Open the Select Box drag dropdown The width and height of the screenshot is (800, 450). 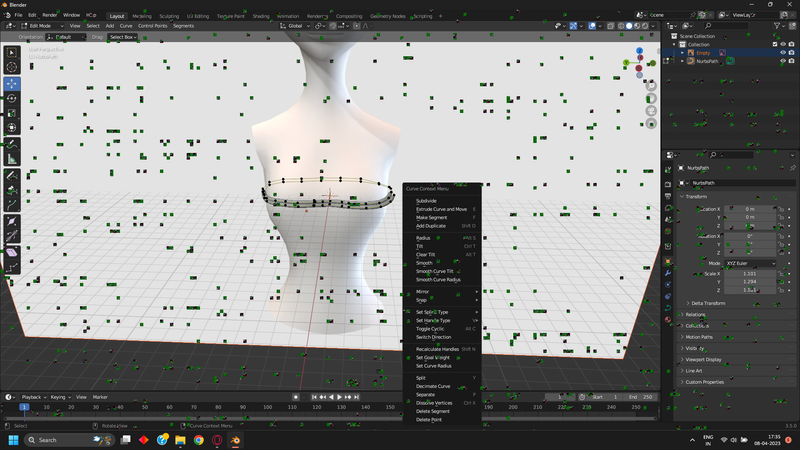pos(123,37)
